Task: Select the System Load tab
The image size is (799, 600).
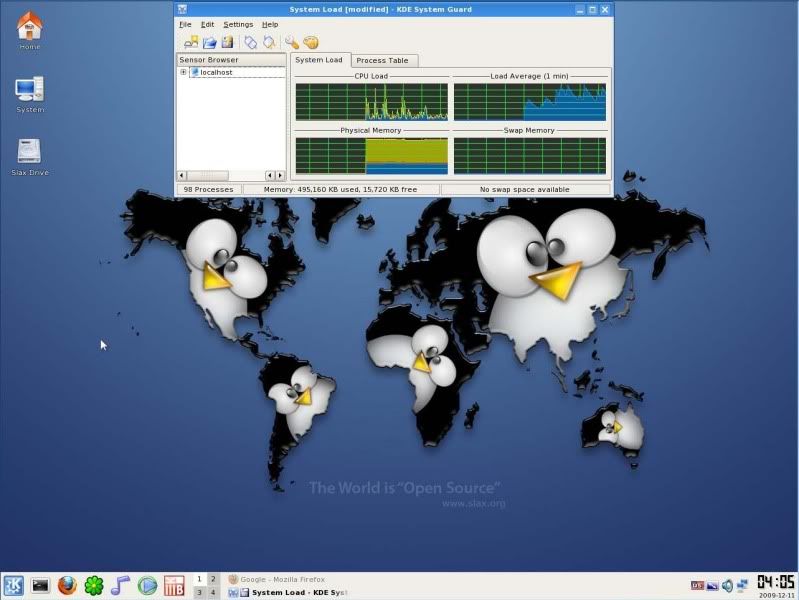Action: pyautogui.click(x=319, y=60)
